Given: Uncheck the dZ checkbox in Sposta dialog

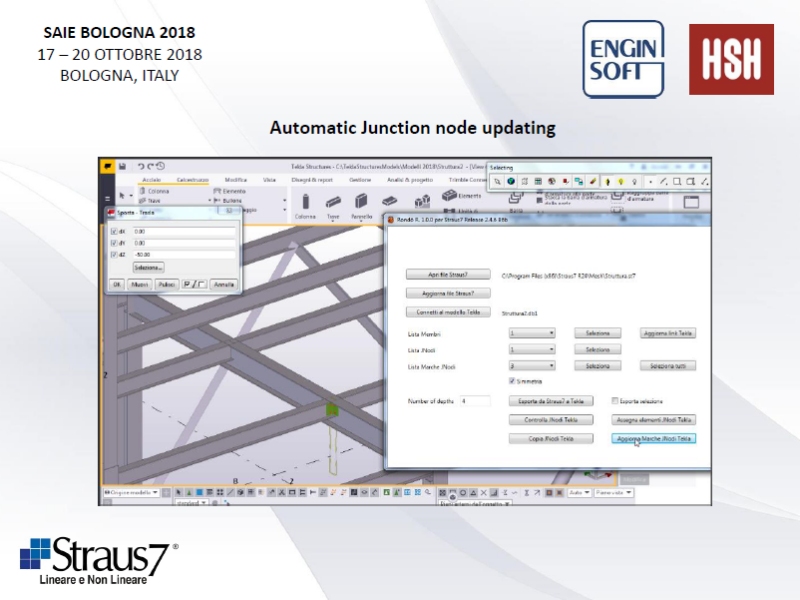Looking at the screenshot, I should click(x=113, y=255).
